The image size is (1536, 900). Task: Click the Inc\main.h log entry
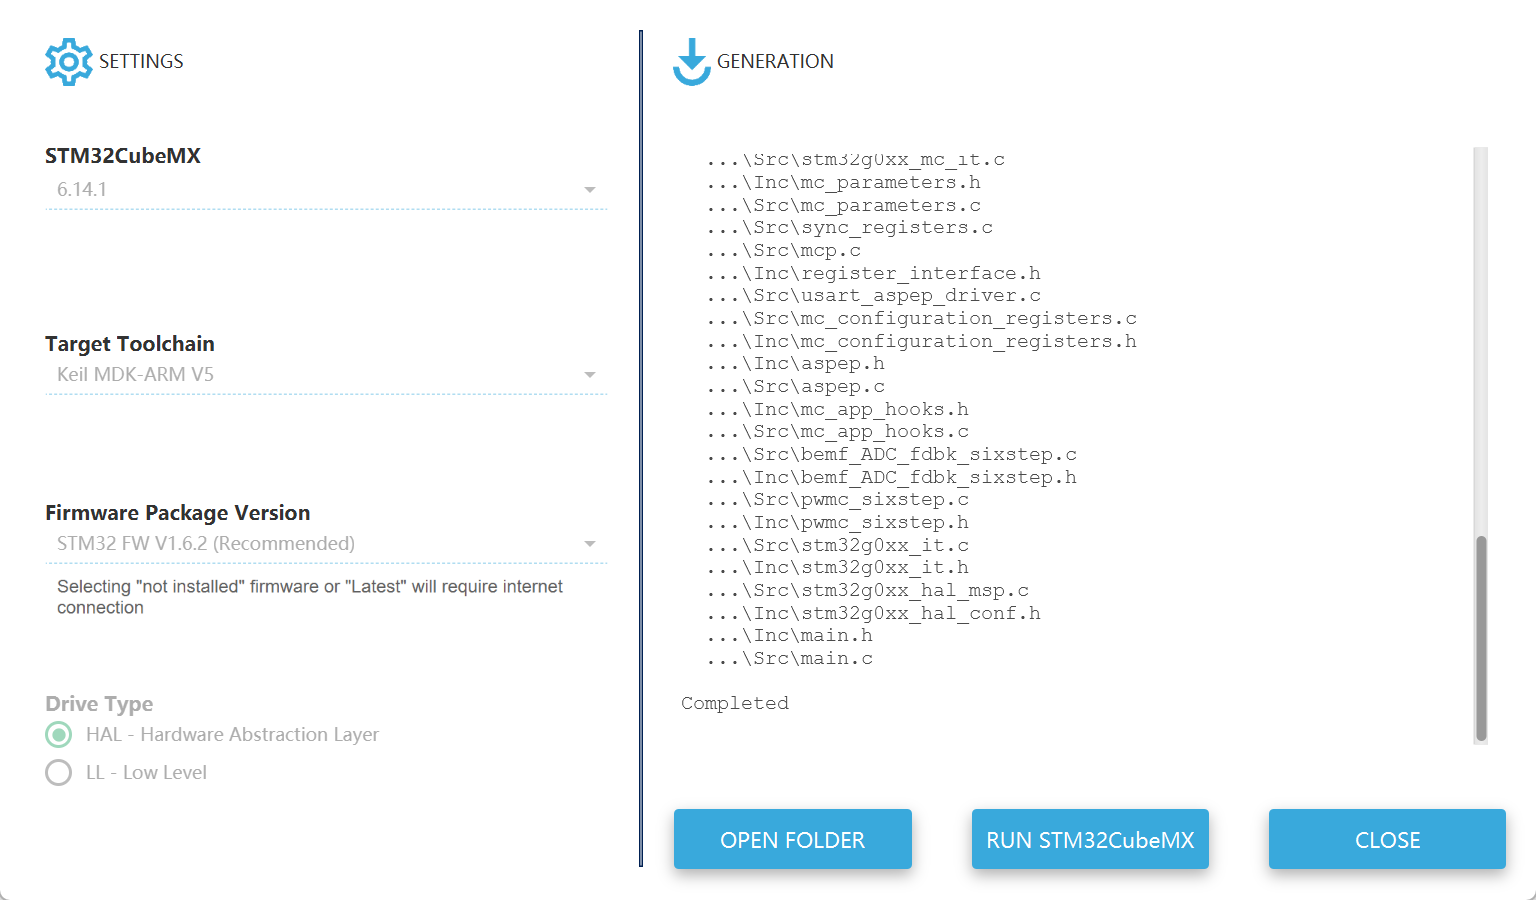789,636
